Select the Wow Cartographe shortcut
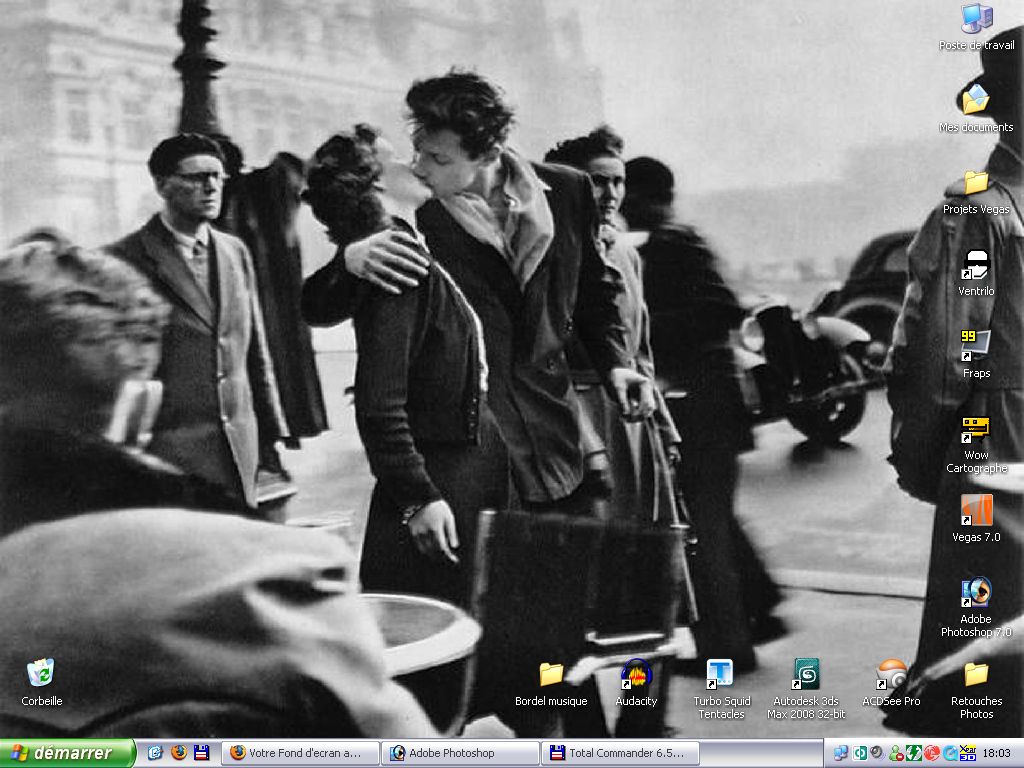Image resolution: width=1024 pixels, height=768 pixels. coord(976,444)
